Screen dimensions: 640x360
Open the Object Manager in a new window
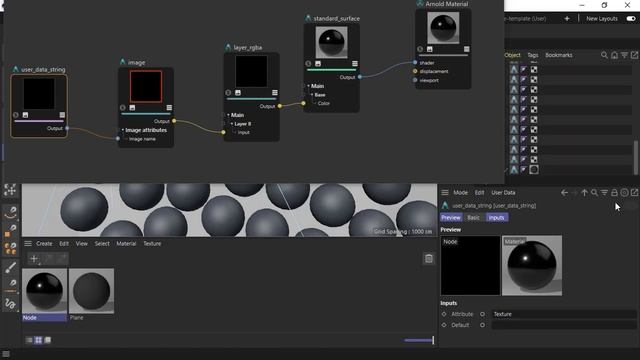tap(634, 55)
